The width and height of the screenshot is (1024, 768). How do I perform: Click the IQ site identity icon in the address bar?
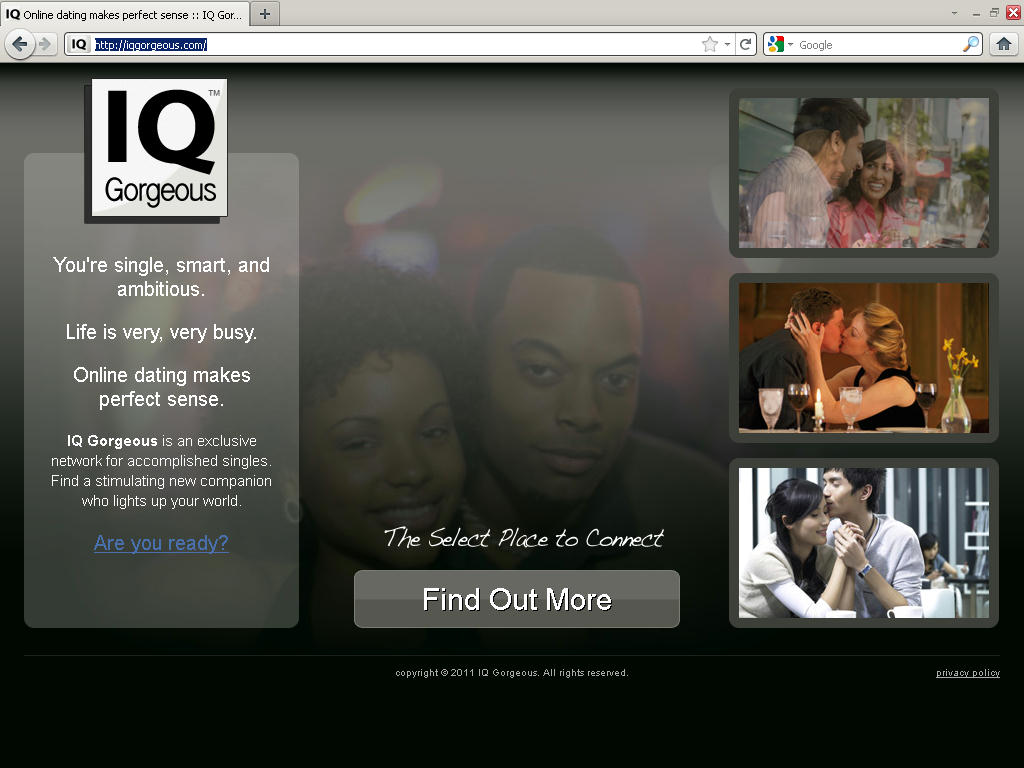[79, 44]
